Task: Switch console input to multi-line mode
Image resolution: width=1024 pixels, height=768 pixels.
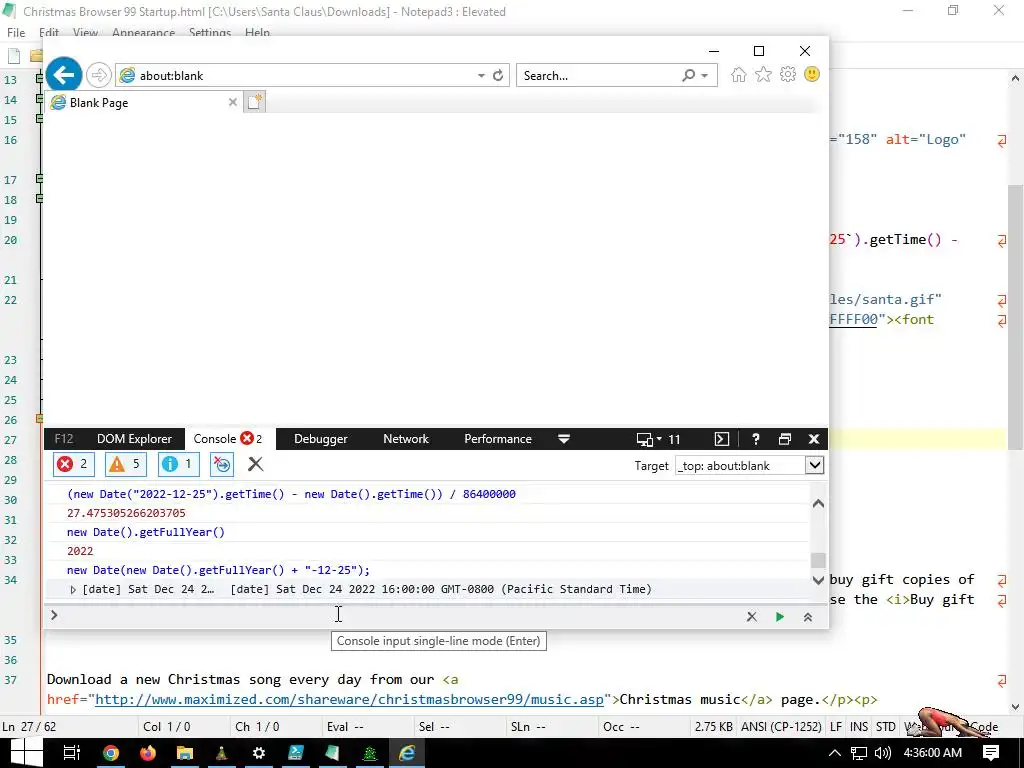Action: pos(808,616)
